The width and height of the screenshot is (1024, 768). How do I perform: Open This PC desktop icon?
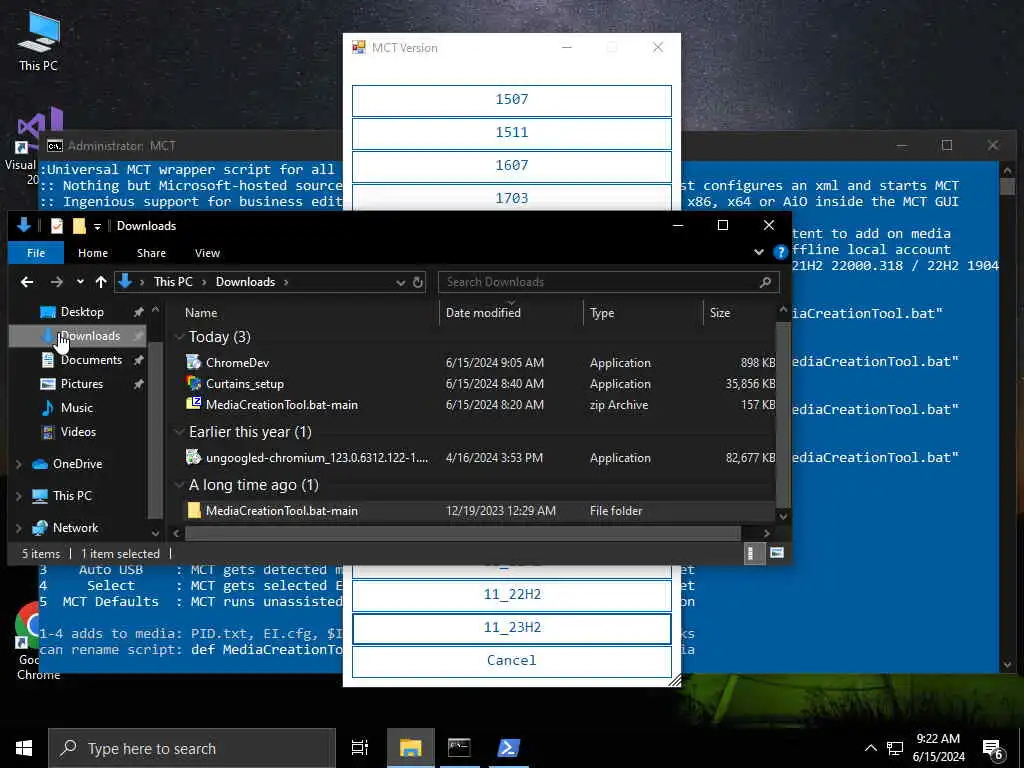coord(38,40)
